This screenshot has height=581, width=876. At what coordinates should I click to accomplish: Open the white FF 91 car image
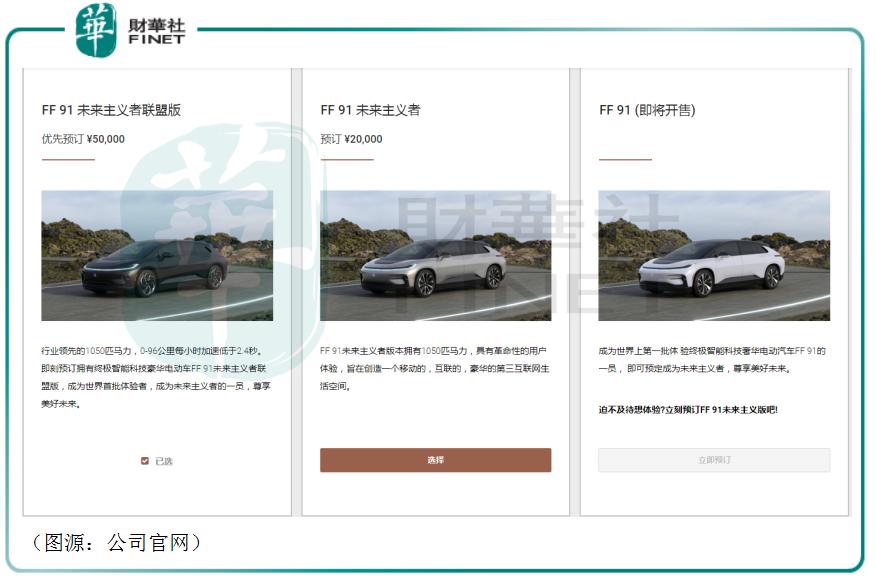click(x=714, y=256)
